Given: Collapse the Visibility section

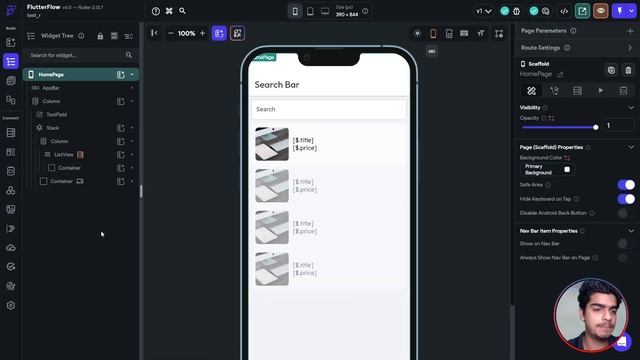Looking at the screenshot, I should pyautogui.click(x=631, y=108).
